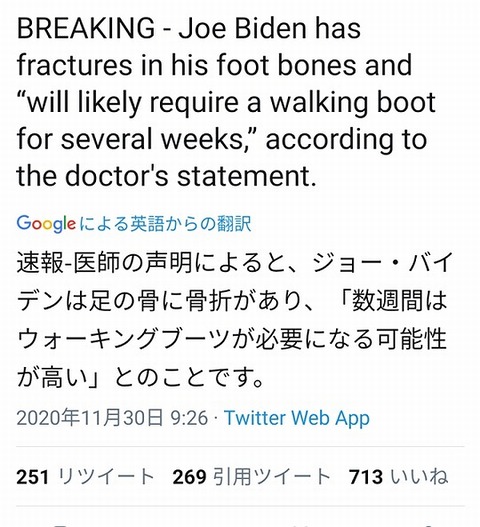Click the Japanese line starting with デンは足の骨
480x527 pixels.
[x=232, y=300]
